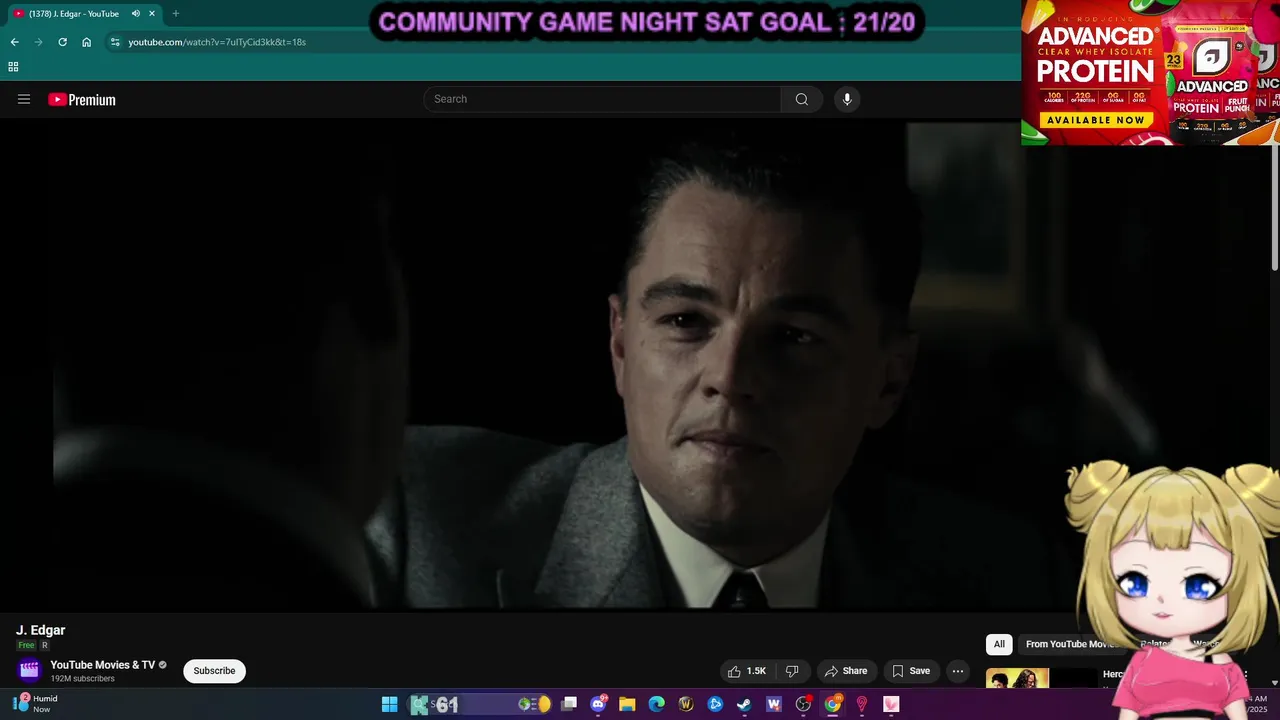The width and height of the screenshot is (1280, 720).
Task: Like the video with thumbs up
Action: coord(748,671)
